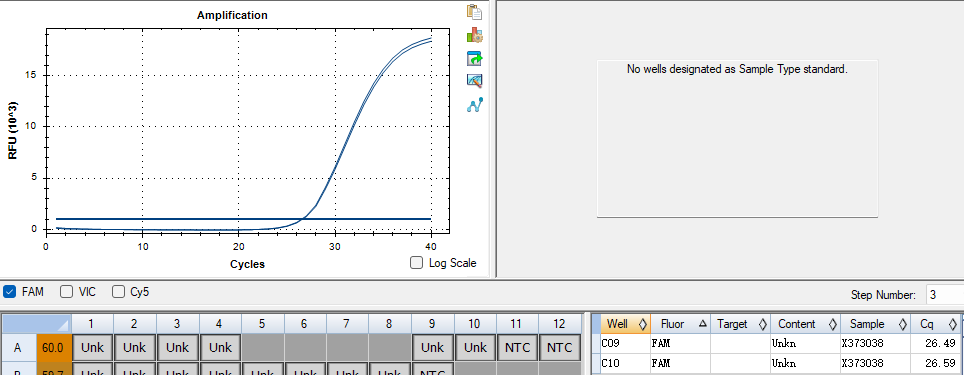Click the No wells designated standard message
964x375 pixels.
coord(737,69)
